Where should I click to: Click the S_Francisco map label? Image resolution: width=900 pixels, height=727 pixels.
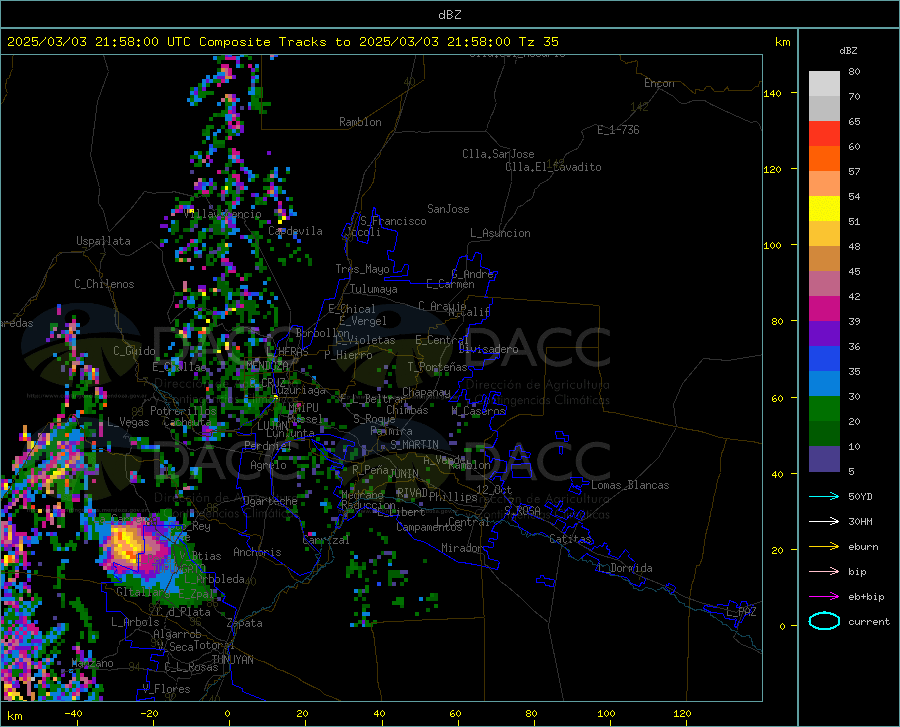click(x=393, y=221)
